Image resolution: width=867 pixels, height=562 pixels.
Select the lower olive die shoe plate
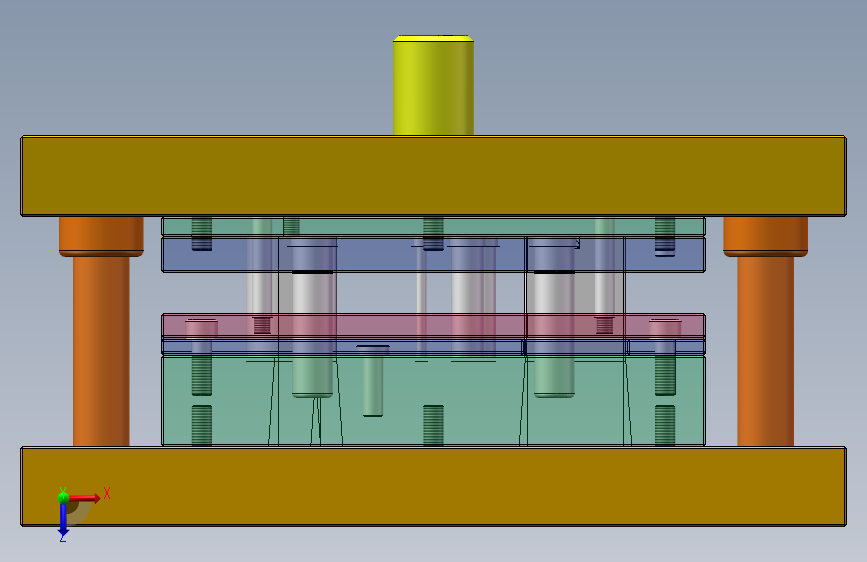(433, 486)
